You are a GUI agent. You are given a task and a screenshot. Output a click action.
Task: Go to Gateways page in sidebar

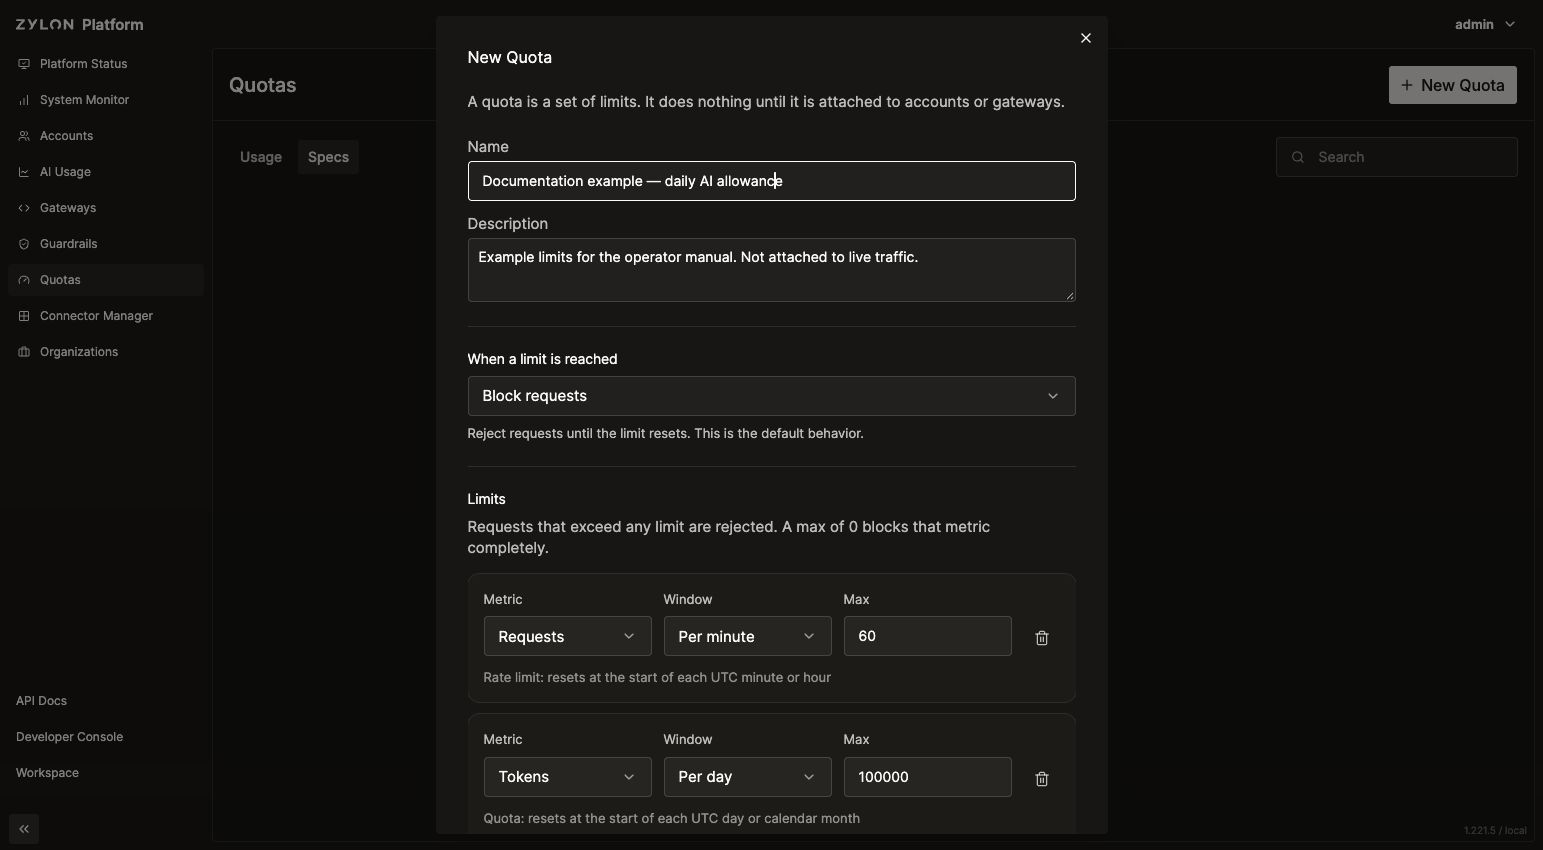point(106,208)
